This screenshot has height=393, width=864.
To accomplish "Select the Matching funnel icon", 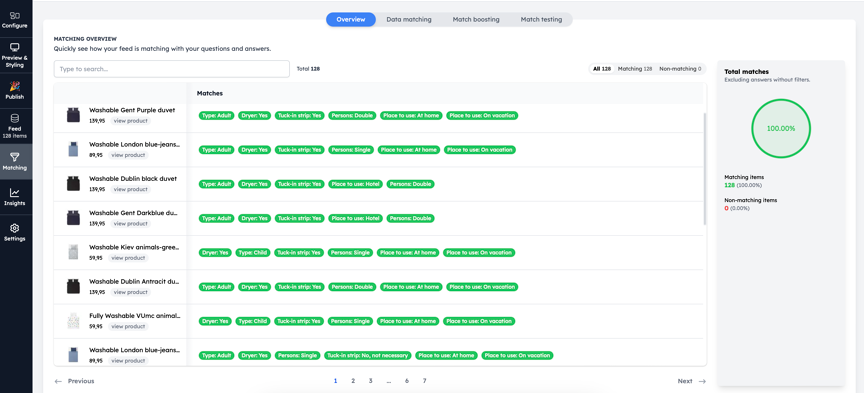I will coord(15,158).
